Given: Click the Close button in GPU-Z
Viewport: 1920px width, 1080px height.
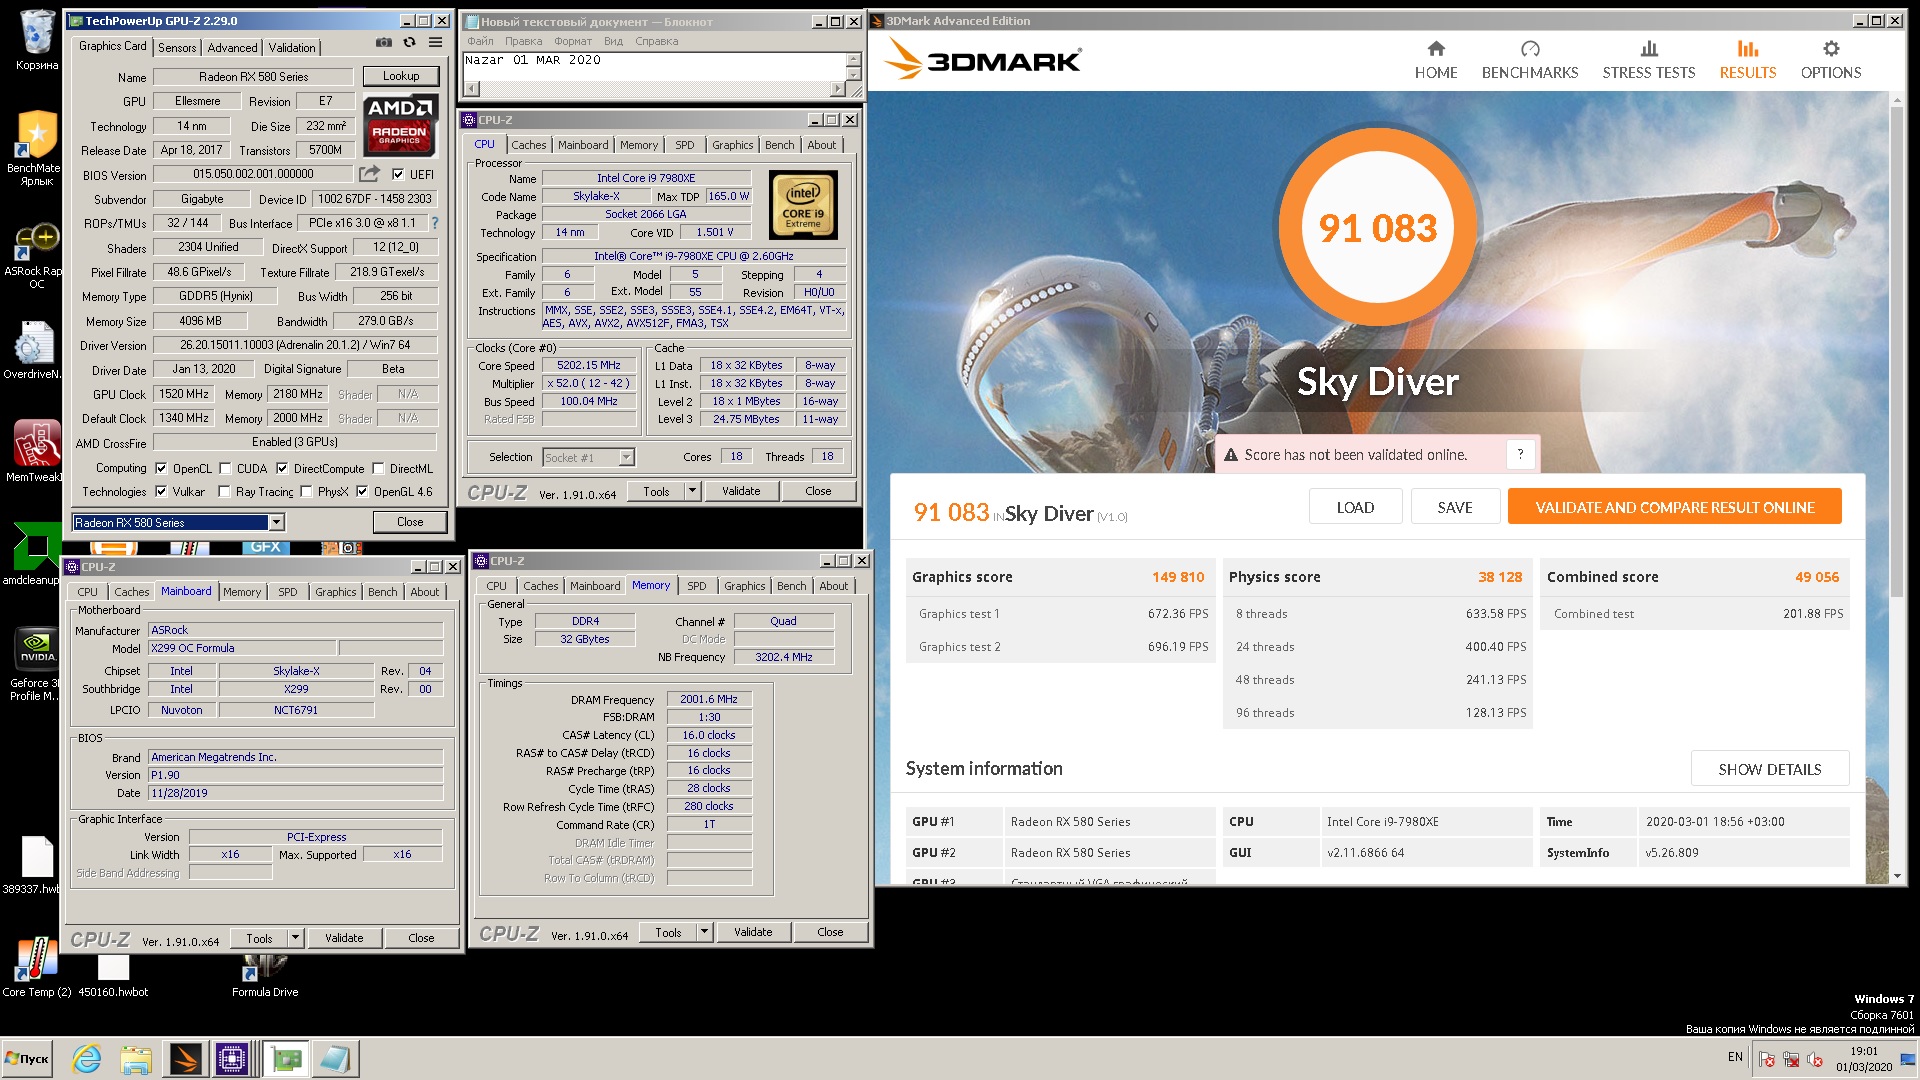Looking at the screenshot, I should (410, 522).
